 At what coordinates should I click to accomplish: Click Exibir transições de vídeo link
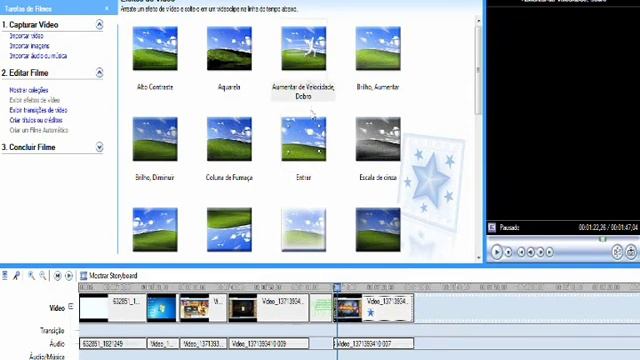(x=38, y=110)
